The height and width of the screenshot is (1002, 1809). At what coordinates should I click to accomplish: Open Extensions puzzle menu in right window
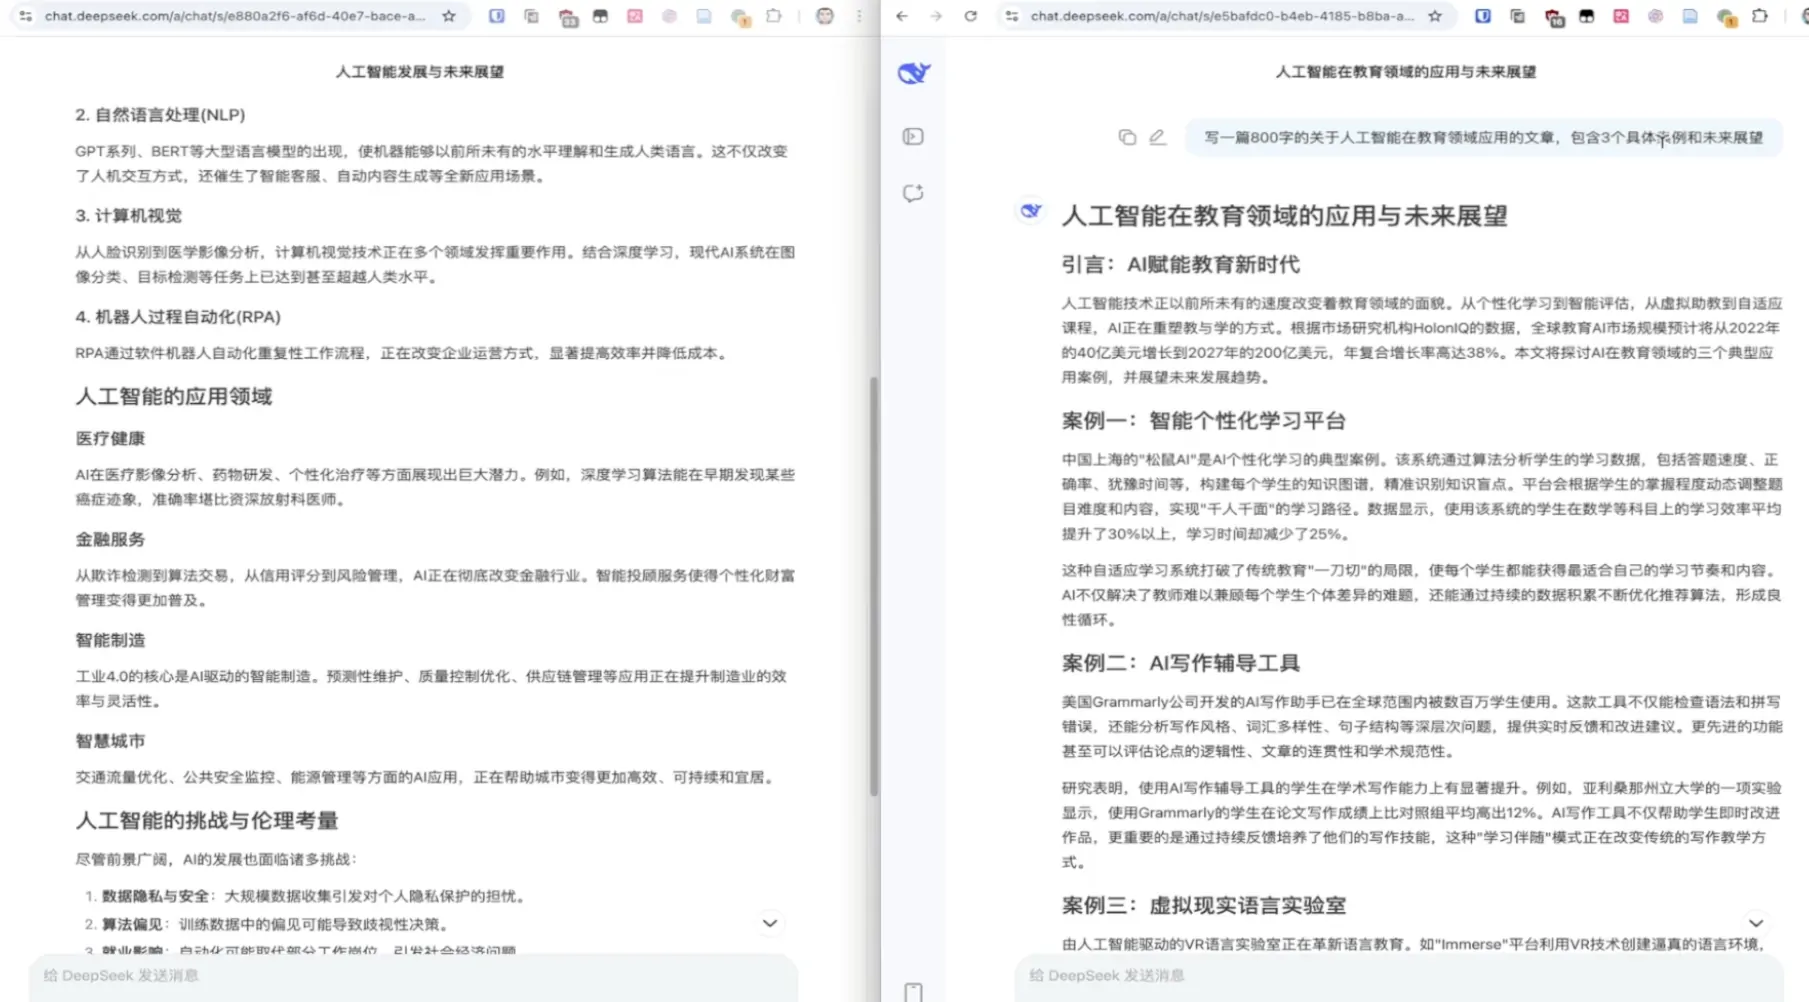(1760, 16)
